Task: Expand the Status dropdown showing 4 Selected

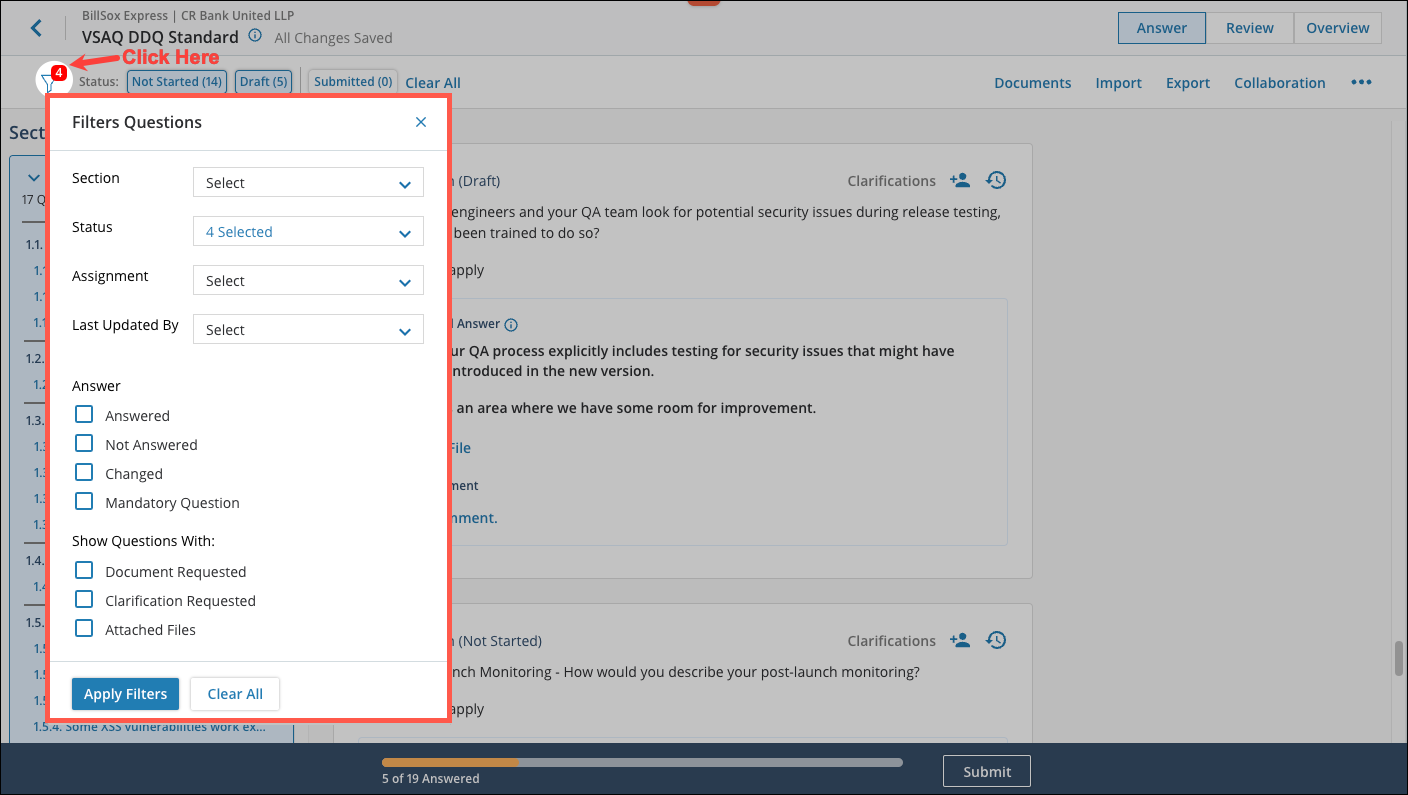Action: (308, 232)
